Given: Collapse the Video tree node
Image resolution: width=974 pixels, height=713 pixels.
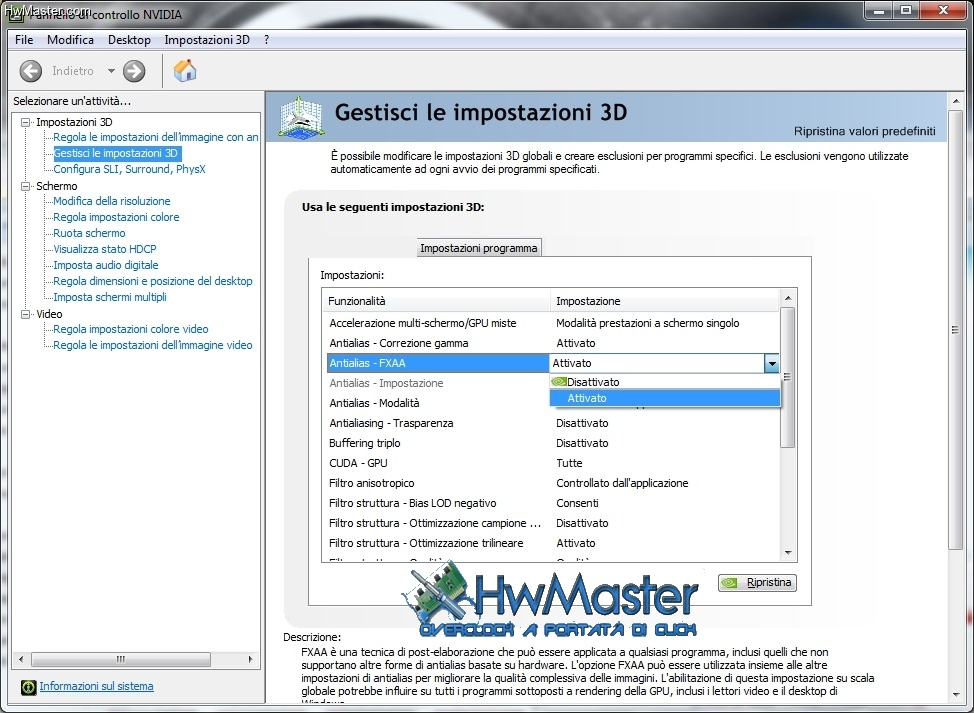Looking at the screenshot, I should coord(25,314).
